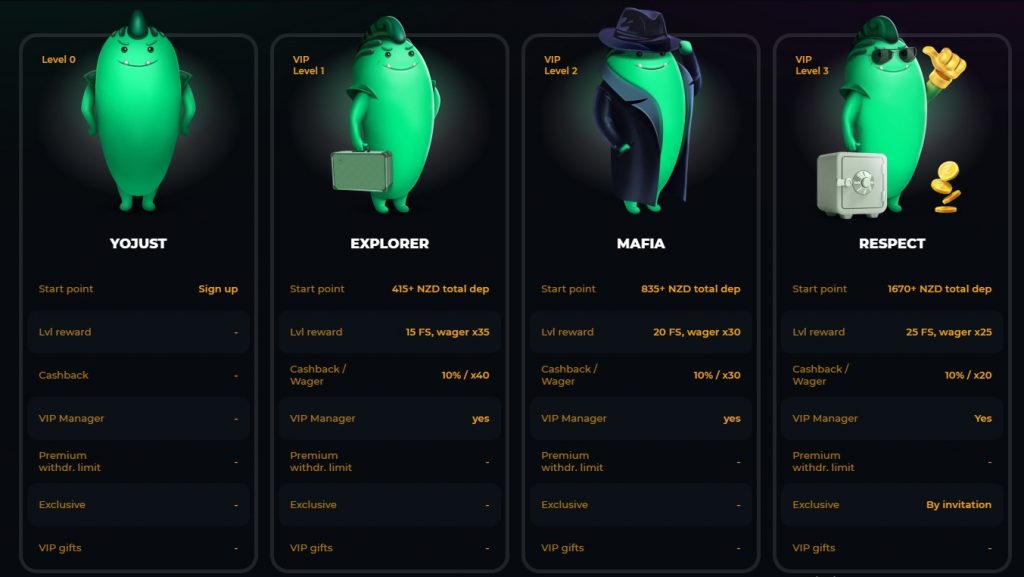Click the YOJUST Level 0 mascot character
The width and height of the screenshot is (1024, 577).
pyautogui.click(x=138, y=111)
